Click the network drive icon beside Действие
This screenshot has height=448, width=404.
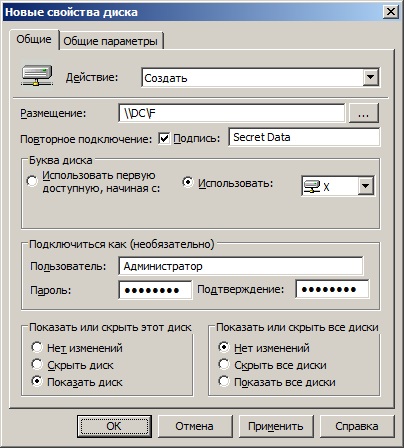[x=37, y=76]
